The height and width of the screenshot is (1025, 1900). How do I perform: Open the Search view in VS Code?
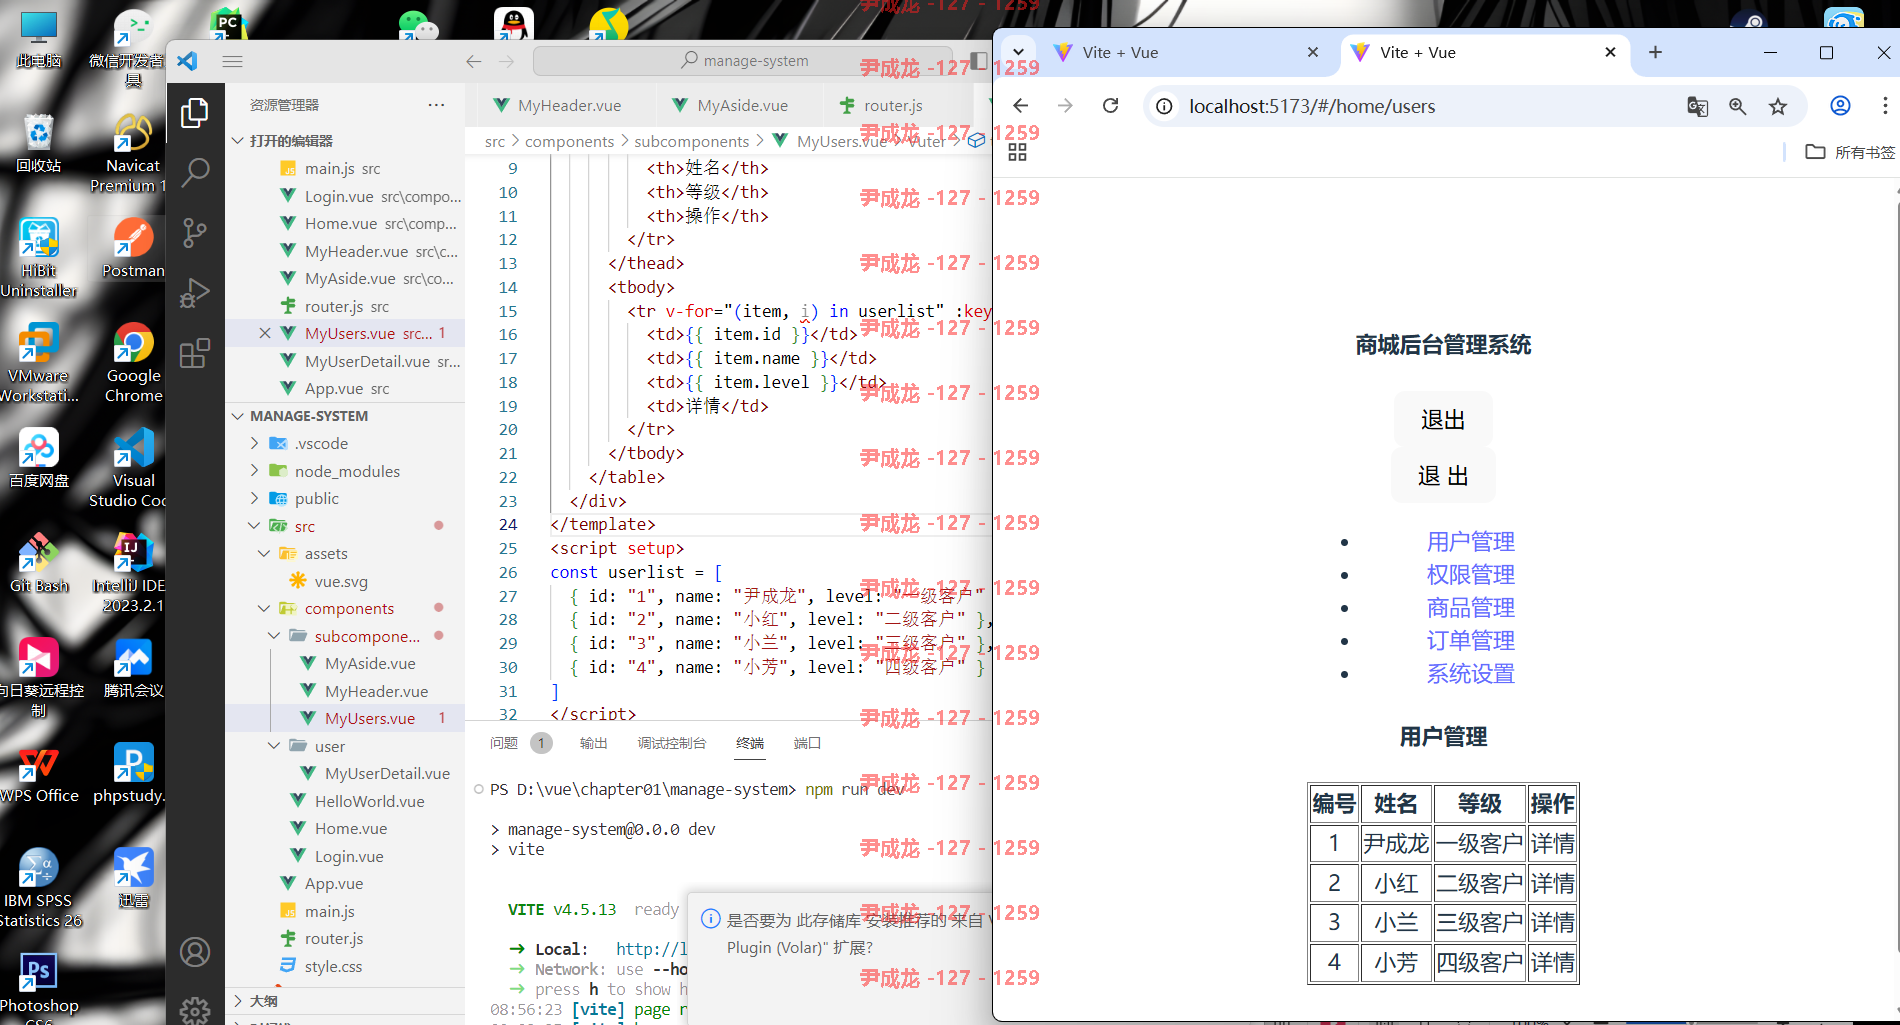point(195,173)
